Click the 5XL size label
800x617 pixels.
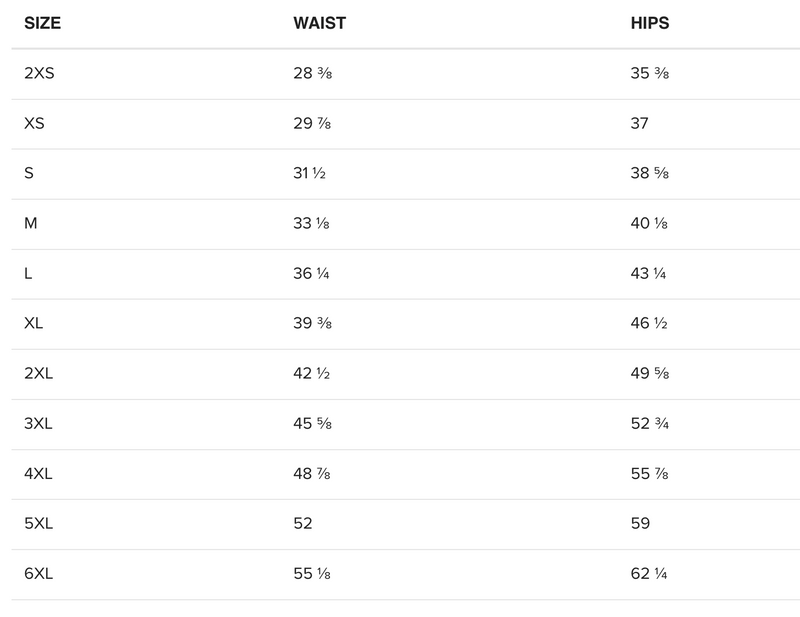tap(38, 524)
